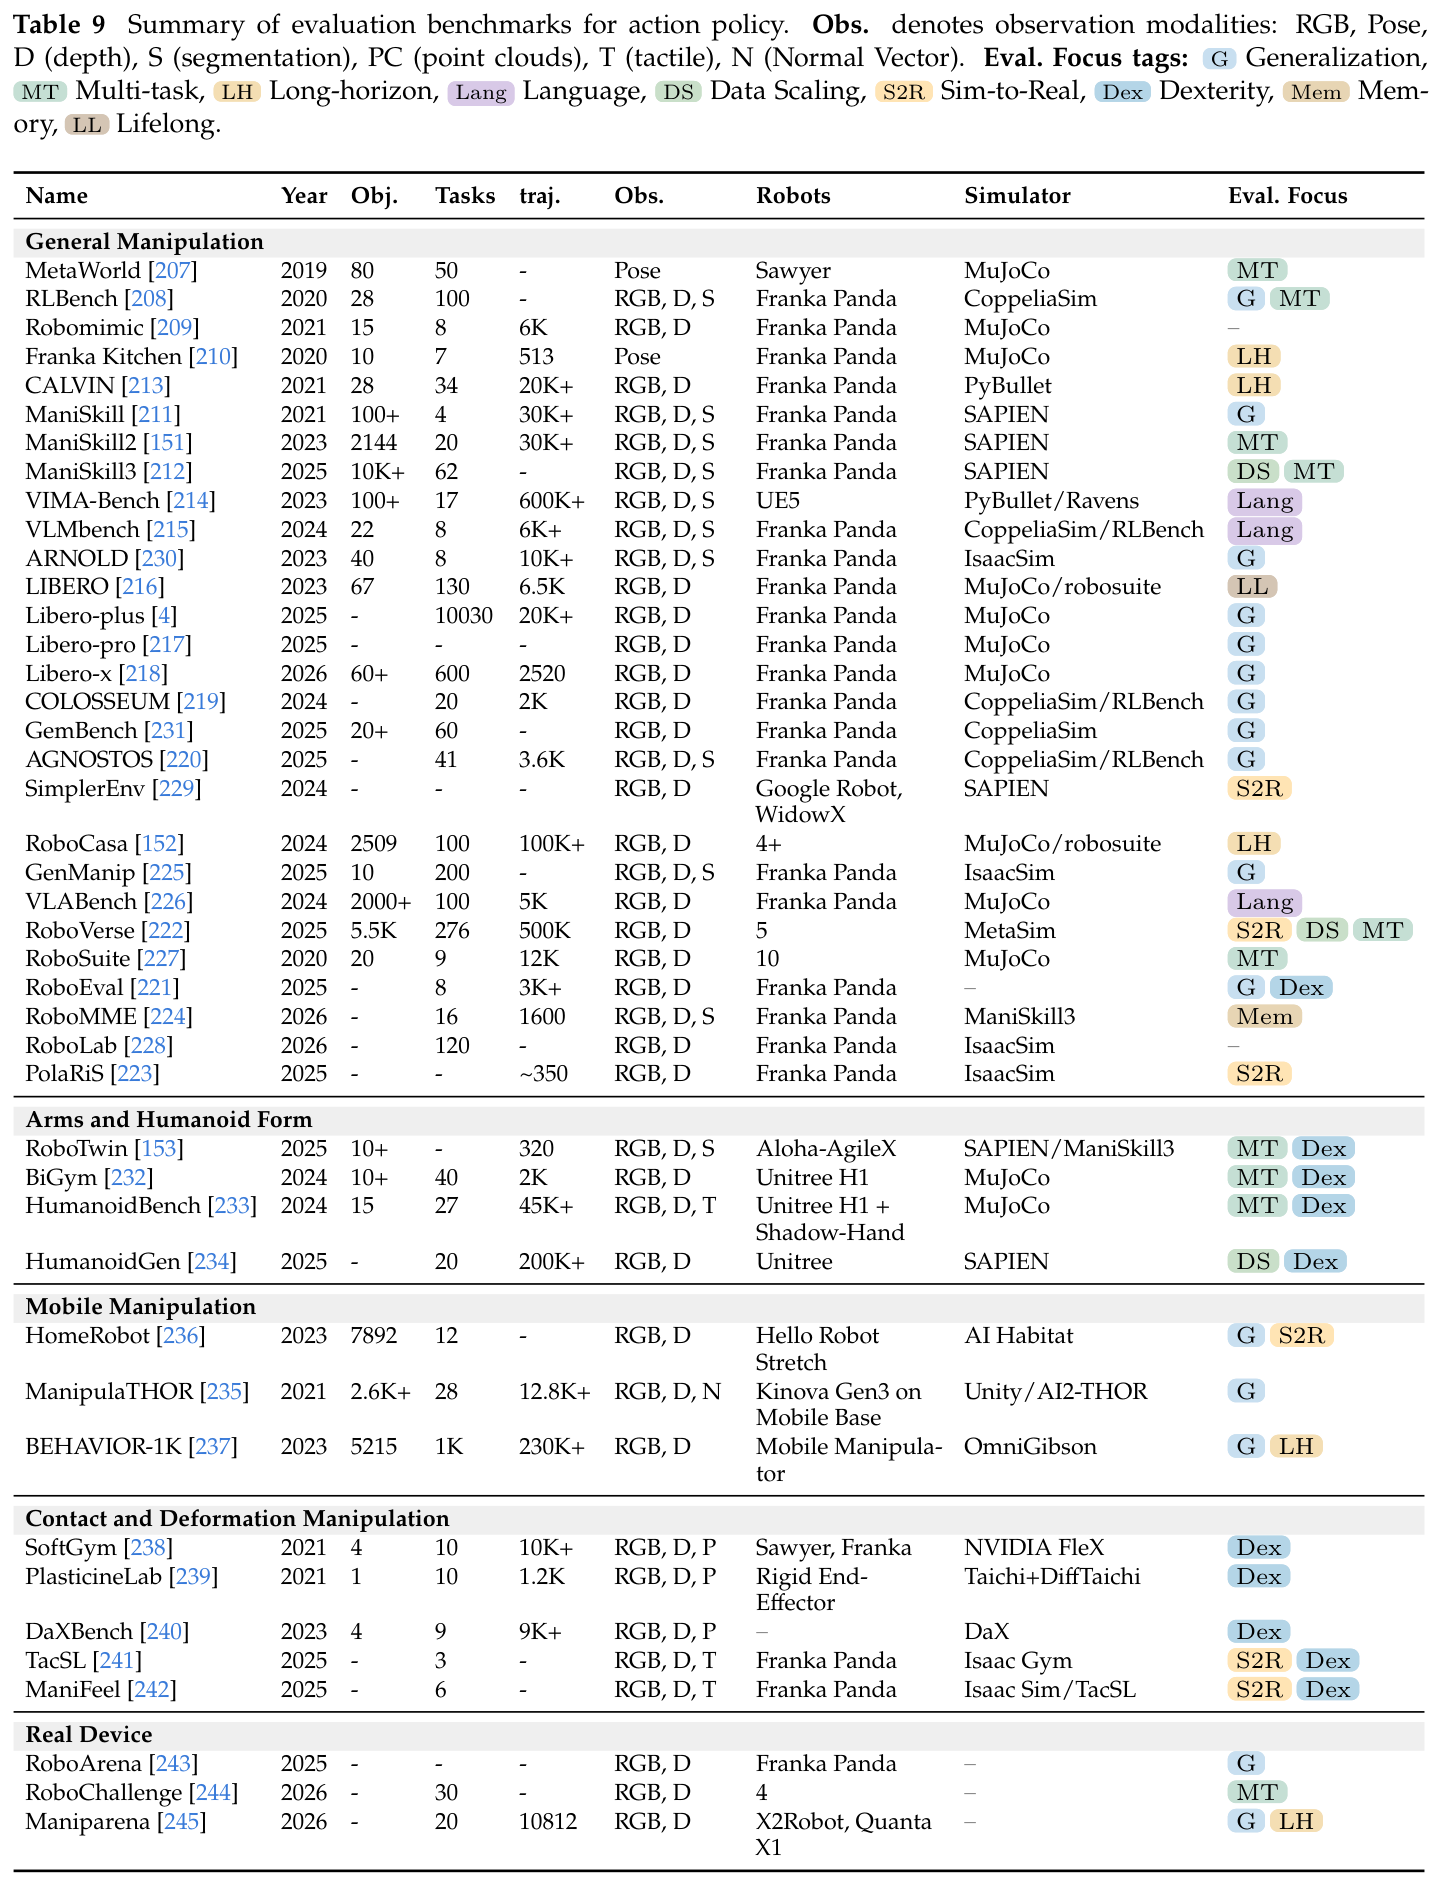This screenshot has height=1883, width=1441.
Task: Click reference 235 next to ManipulaTHOR
Action: click(x=224, y=1392)
